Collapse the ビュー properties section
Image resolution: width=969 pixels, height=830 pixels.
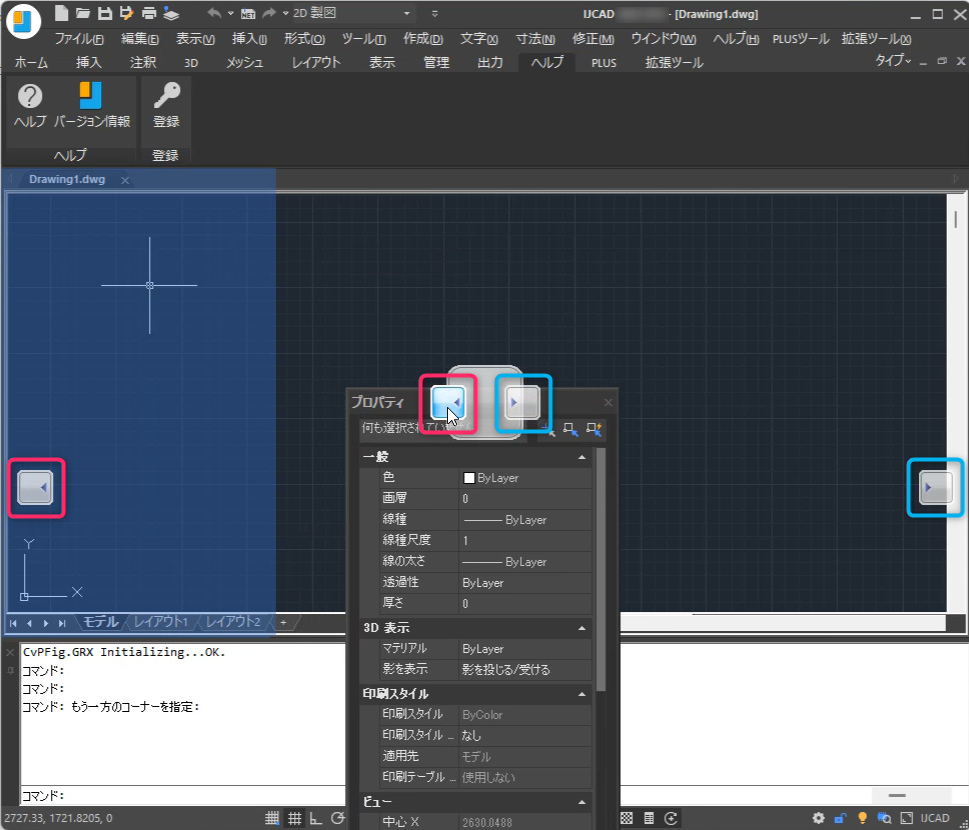pos(582,802)
